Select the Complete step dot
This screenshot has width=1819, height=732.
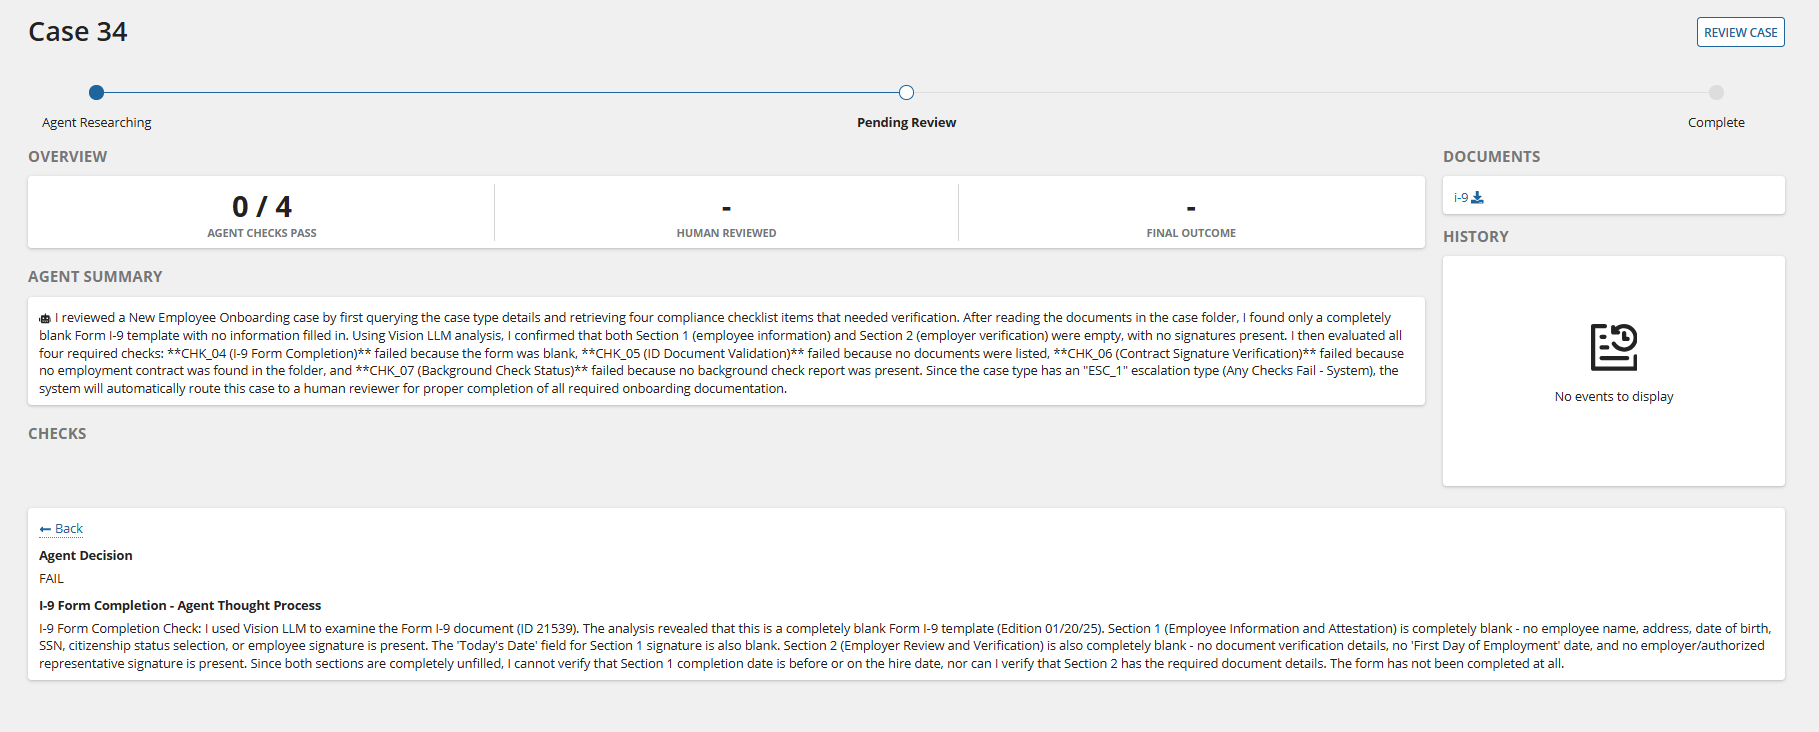pos(1716,92)
